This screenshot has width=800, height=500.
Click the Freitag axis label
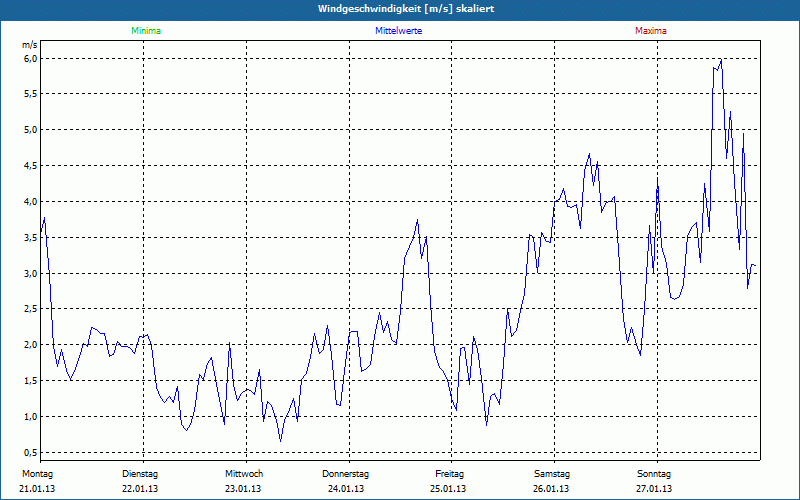coord(449,474)
